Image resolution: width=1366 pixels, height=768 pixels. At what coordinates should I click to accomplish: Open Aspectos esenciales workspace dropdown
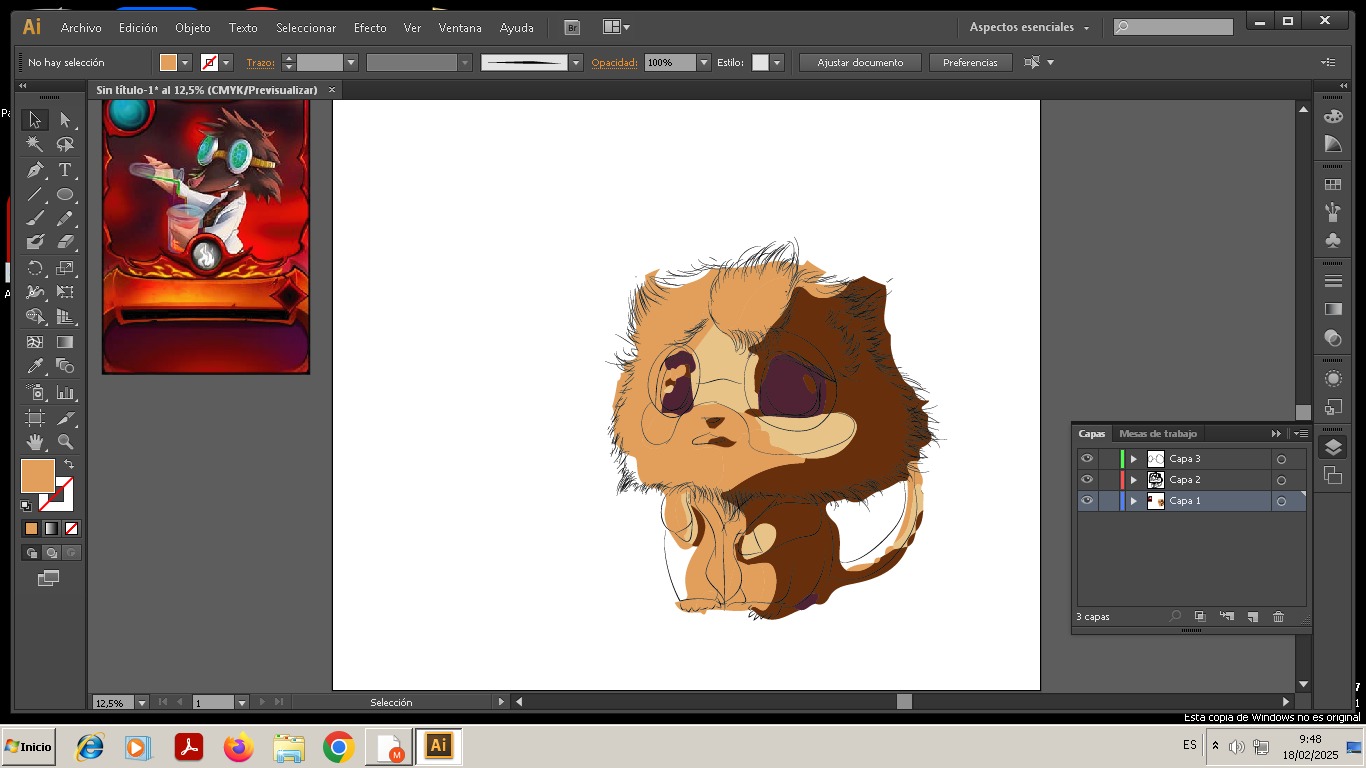click(1029, 28)
